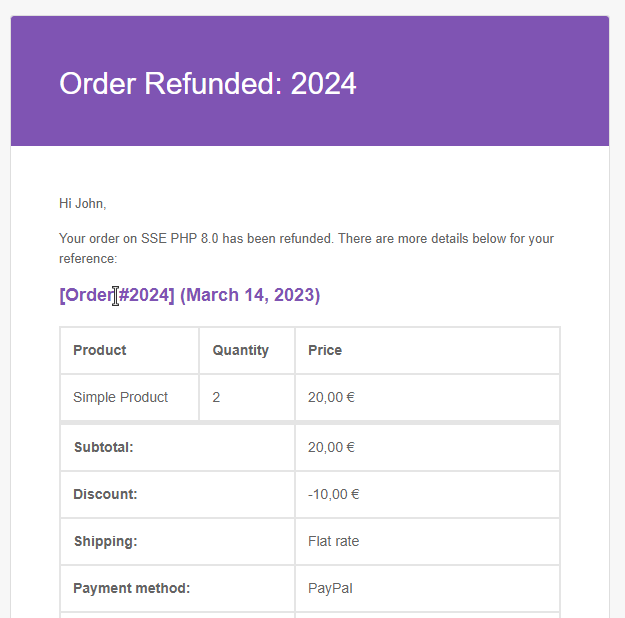The width and height of the screenshot is (625, 618).
Task: Click the Discount label
Action: tap(105, 494)
